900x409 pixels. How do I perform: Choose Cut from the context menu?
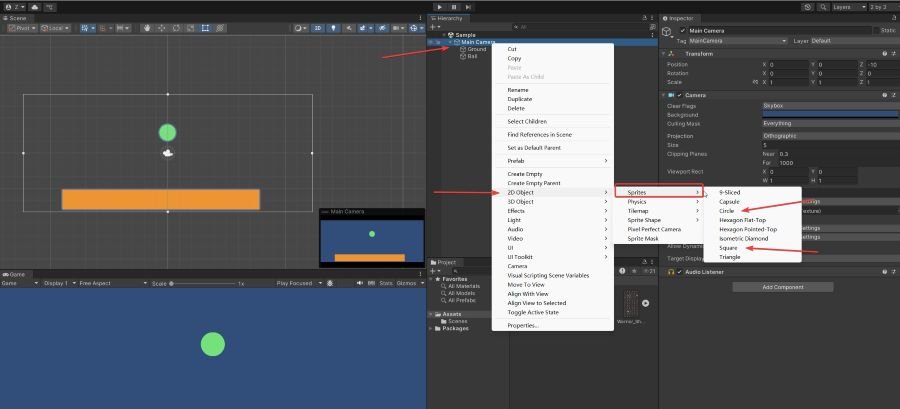tap(553, 49)
